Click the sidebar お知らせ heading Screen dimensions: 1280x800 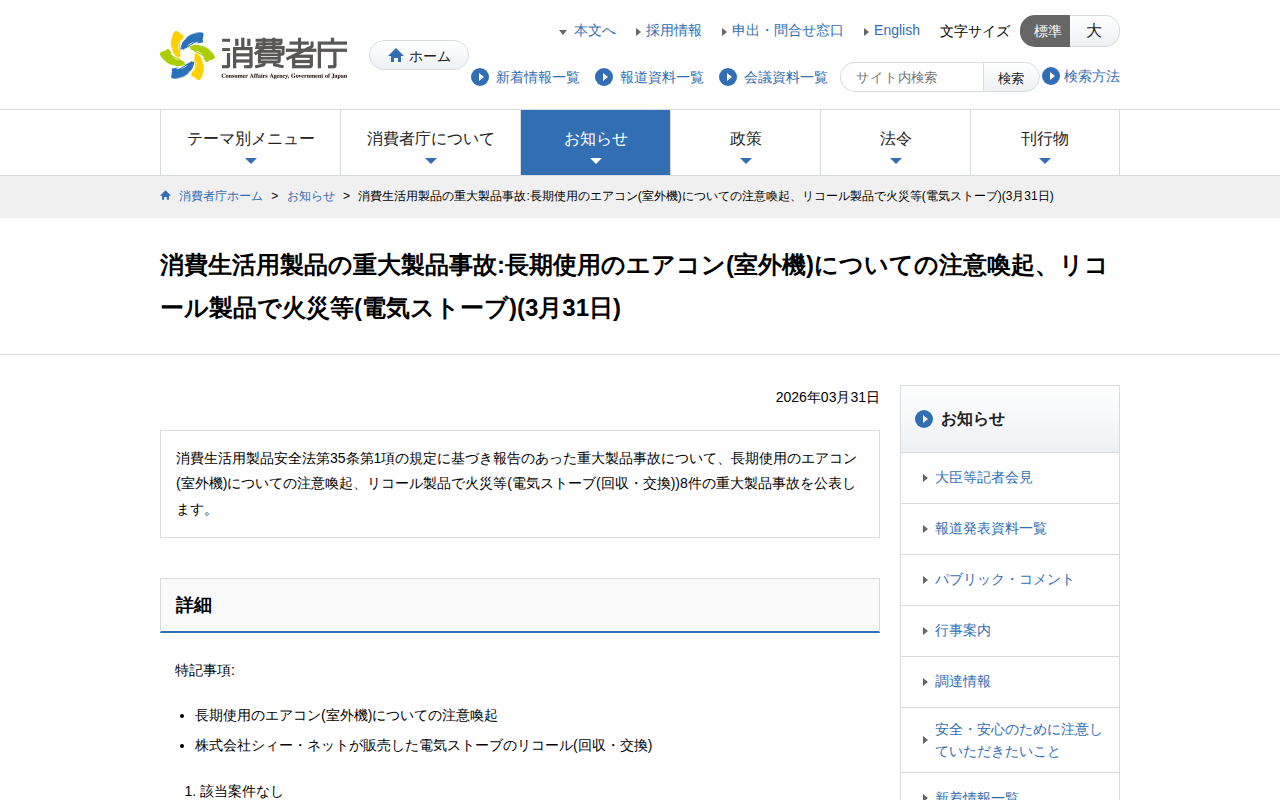click(x=1010, y=419)
